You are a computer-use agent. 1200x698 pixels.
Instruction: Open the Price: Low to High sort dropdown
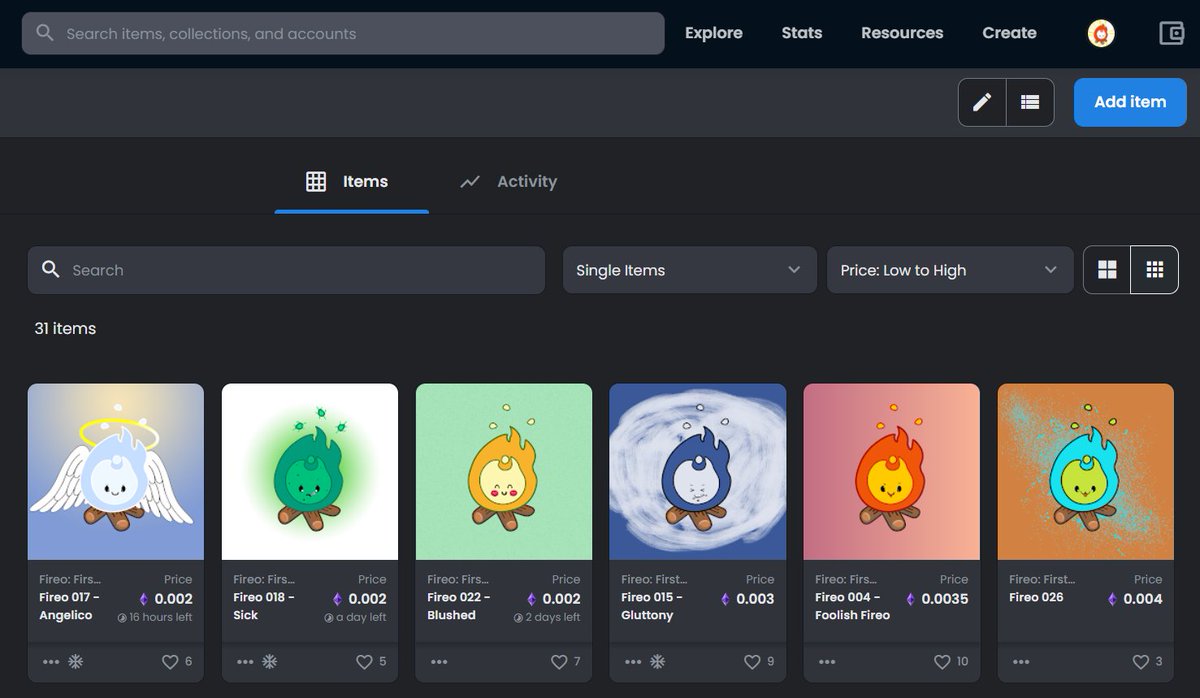950,270
